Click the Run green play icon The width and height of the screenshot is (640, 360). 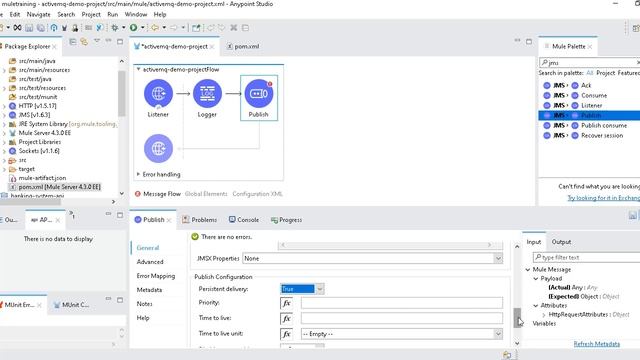(133, 28)
